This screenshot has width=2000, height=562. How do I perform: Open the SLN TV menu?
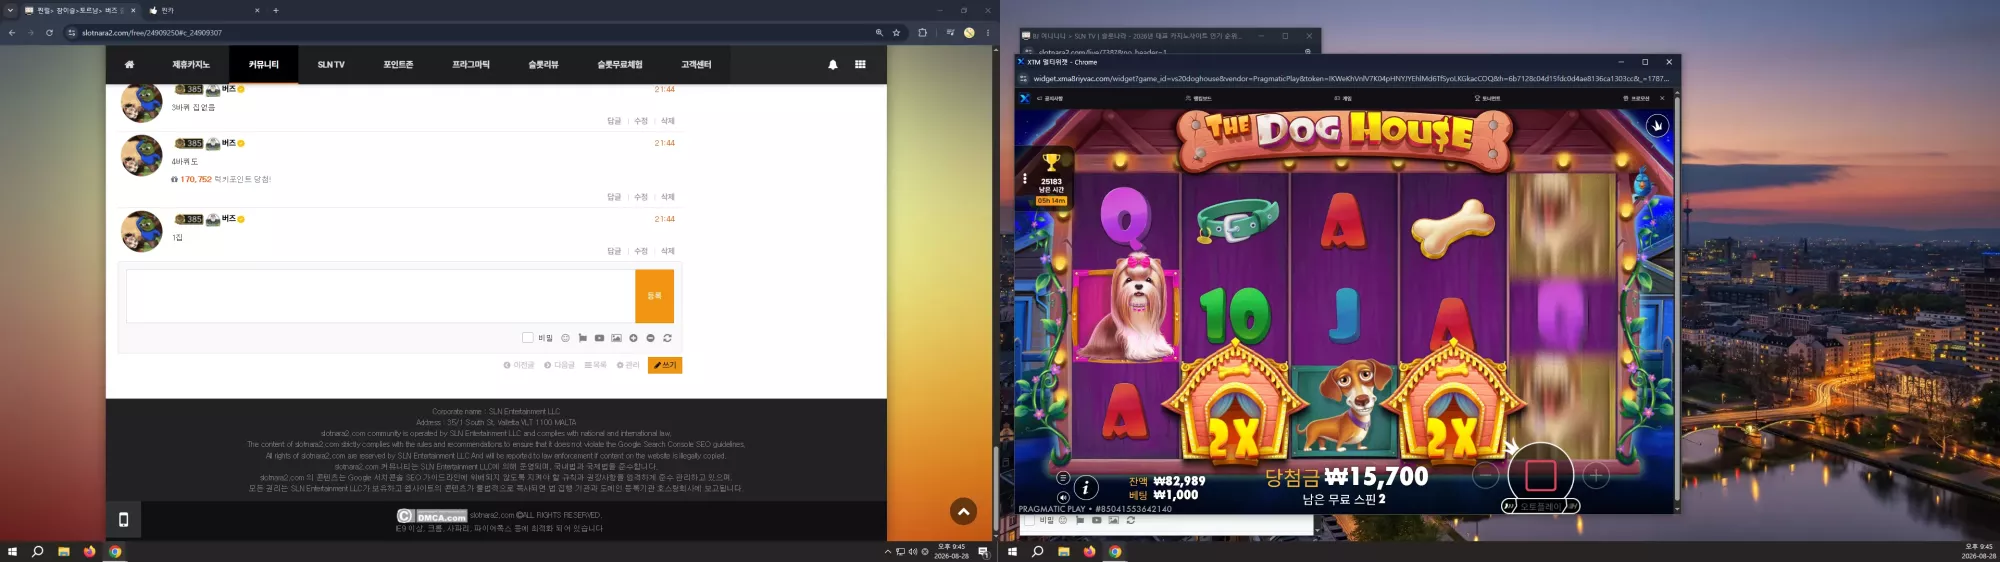(331, 65)
